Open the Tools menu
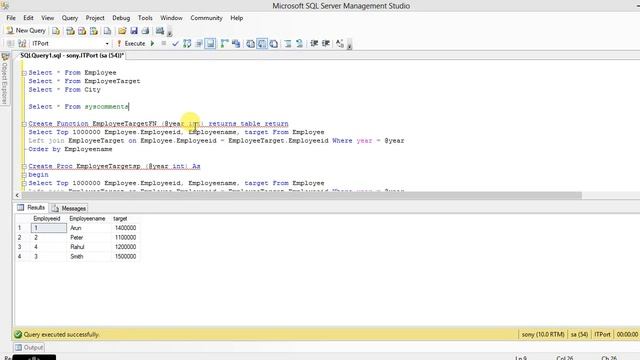 145,18
